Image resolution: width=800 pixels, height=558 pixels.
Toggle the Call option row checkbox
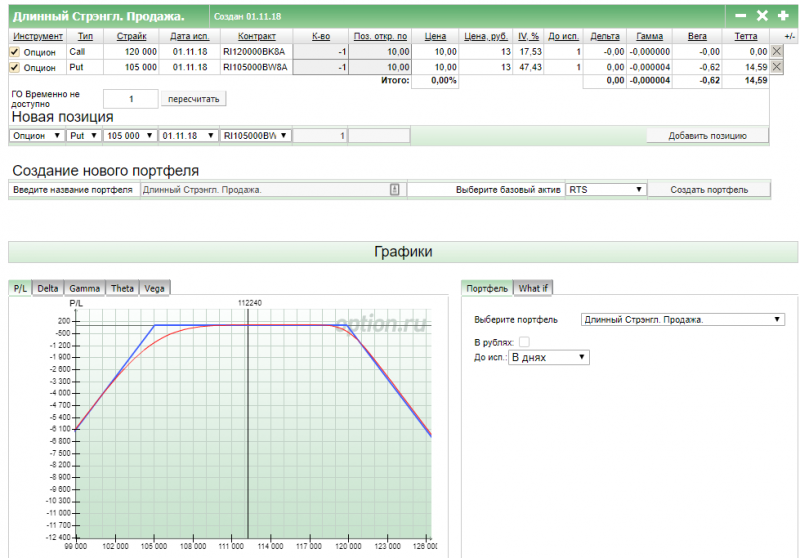(x=14, y=51)
